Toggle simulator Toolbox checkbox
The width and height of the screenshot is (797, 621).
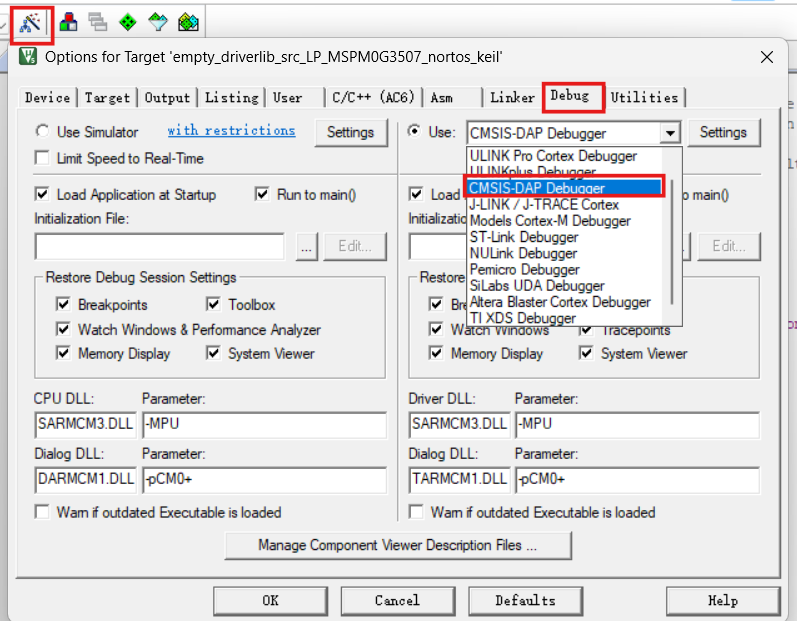coord(213,304)
